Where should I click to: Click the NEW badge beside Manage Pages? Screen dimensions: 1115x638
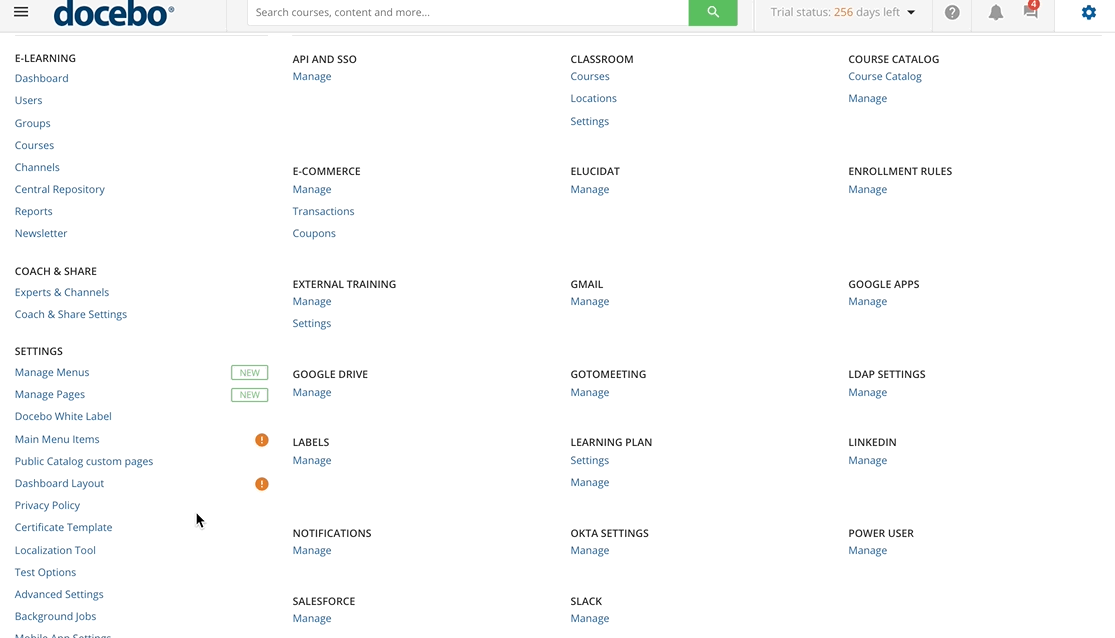coord(250,395)
